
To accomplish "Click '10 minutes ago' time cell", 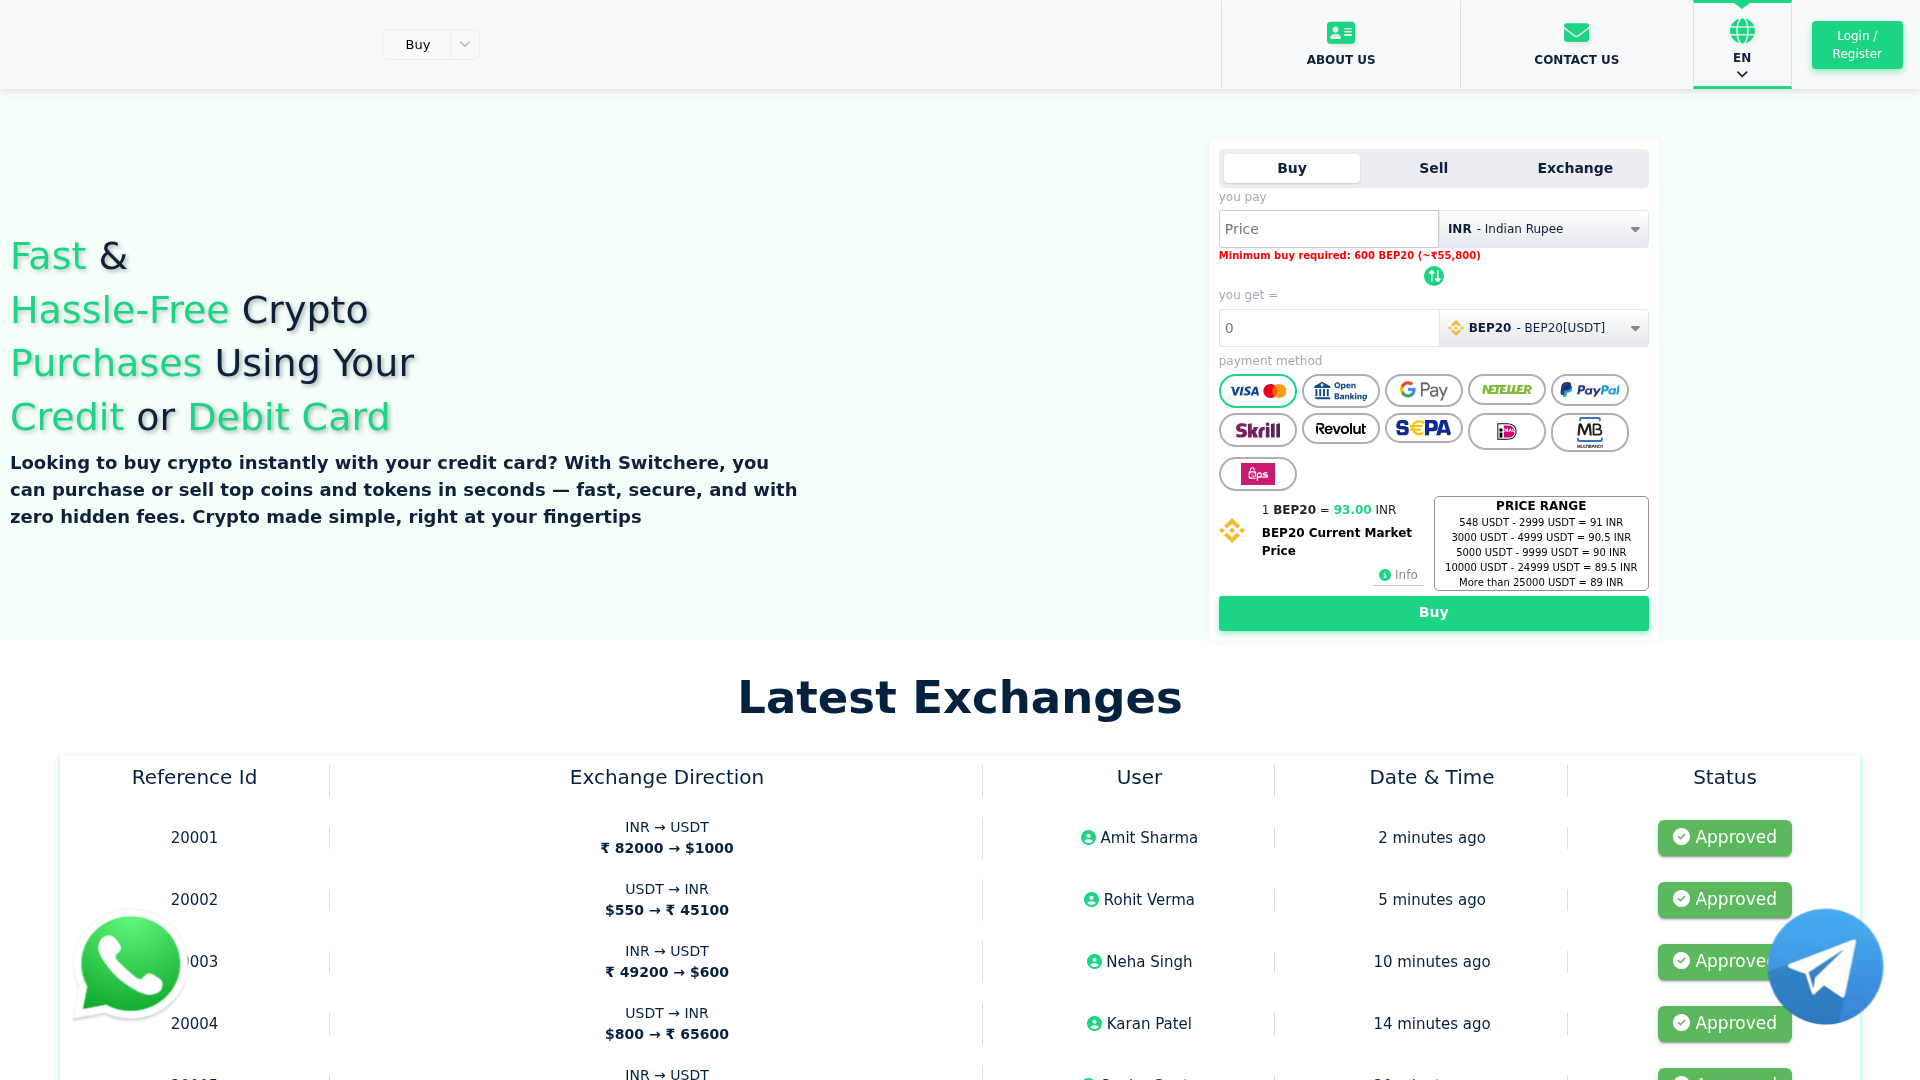I will (1431, 962).
